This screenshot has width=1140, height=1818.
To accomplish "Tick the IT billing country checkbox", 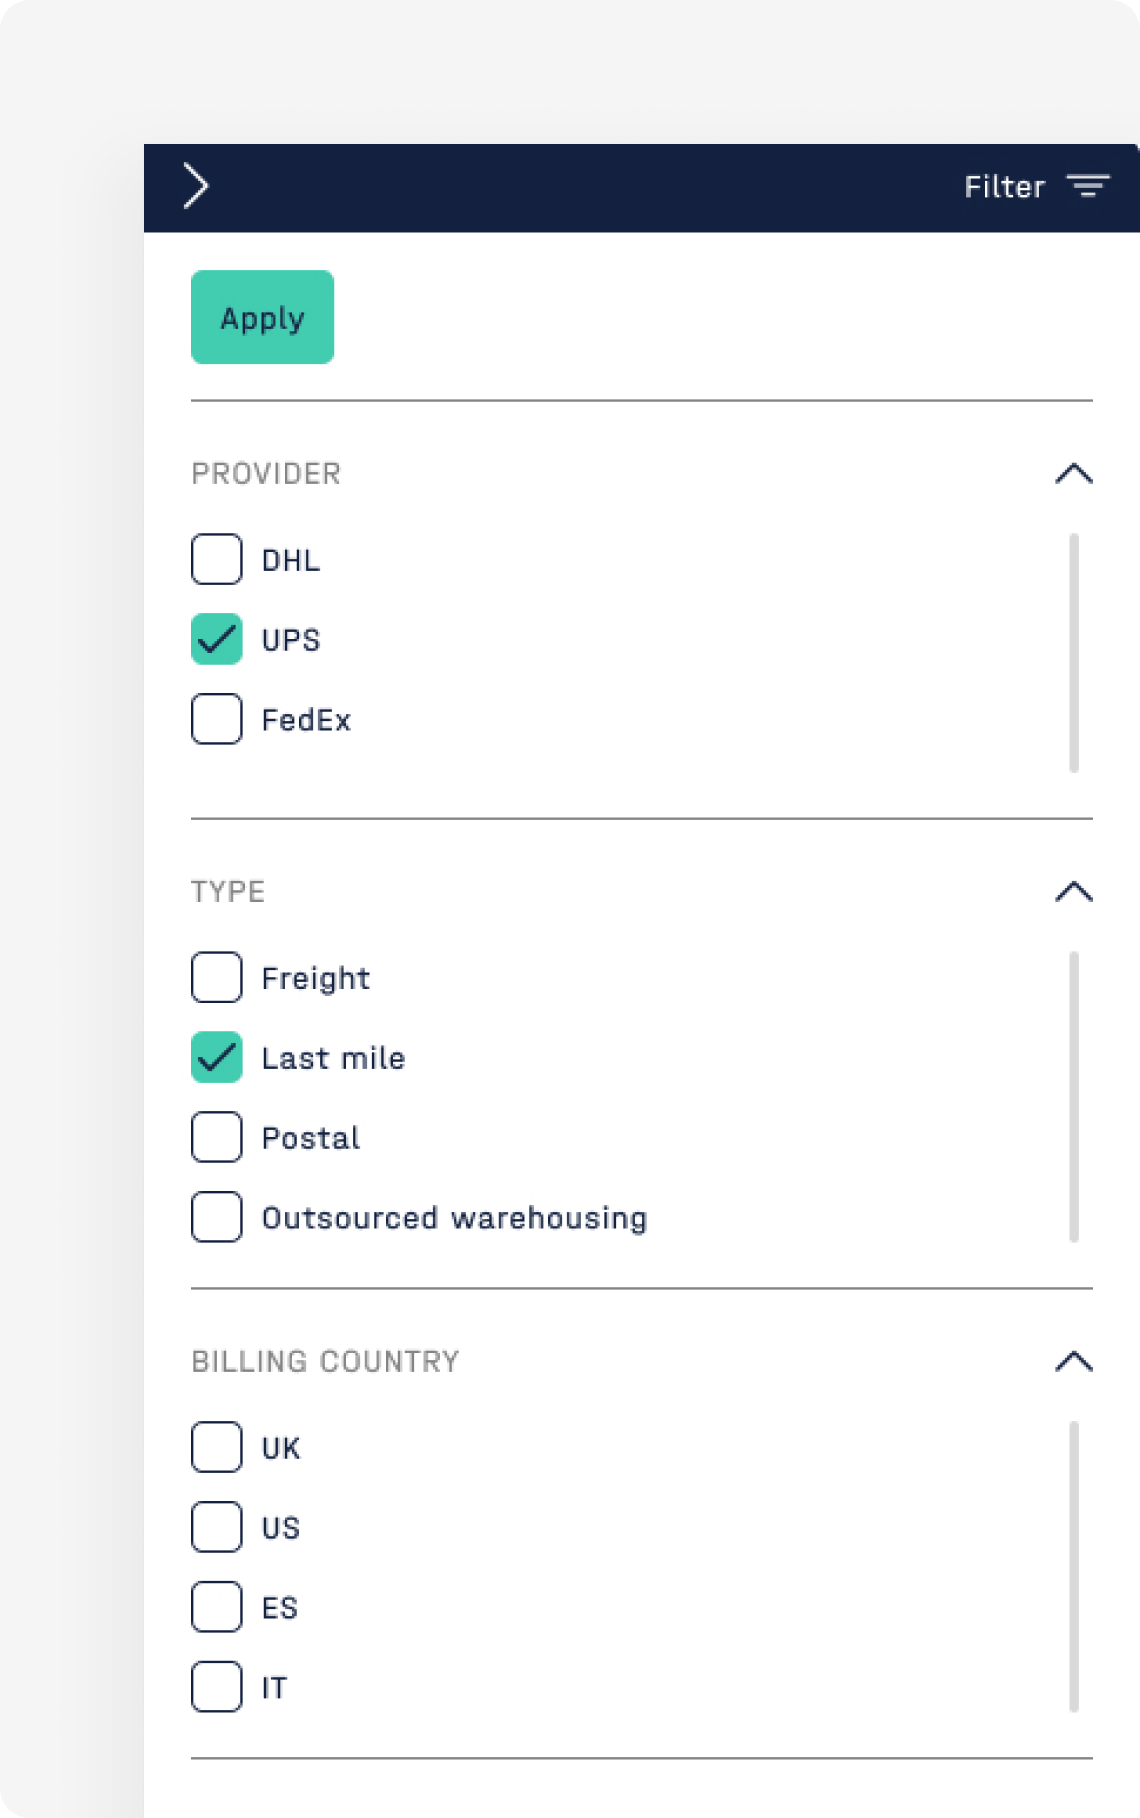I will tap(217, 1687).
